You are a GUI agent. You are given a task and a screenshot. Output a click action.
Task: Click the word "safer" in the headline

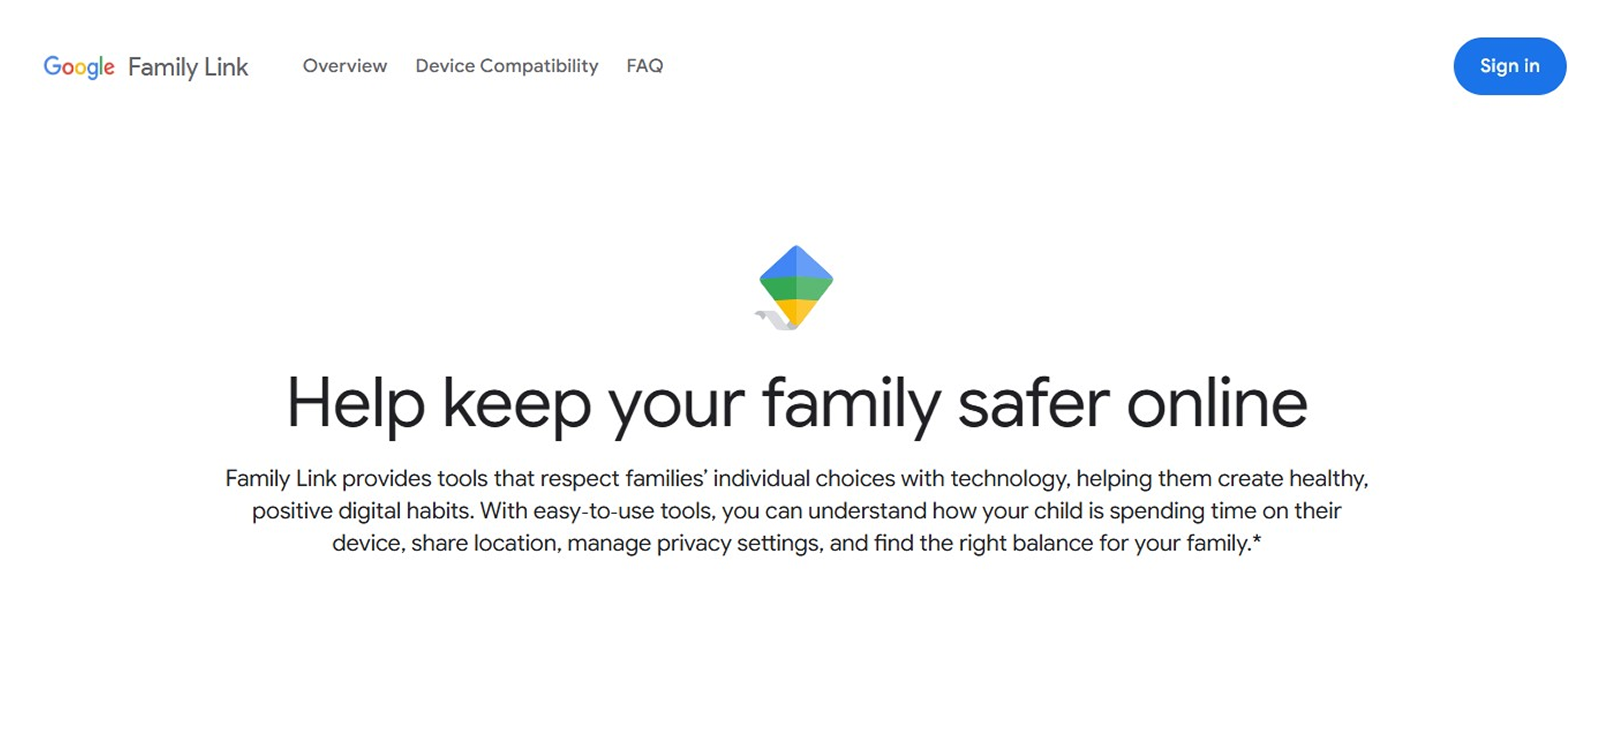1034,404
